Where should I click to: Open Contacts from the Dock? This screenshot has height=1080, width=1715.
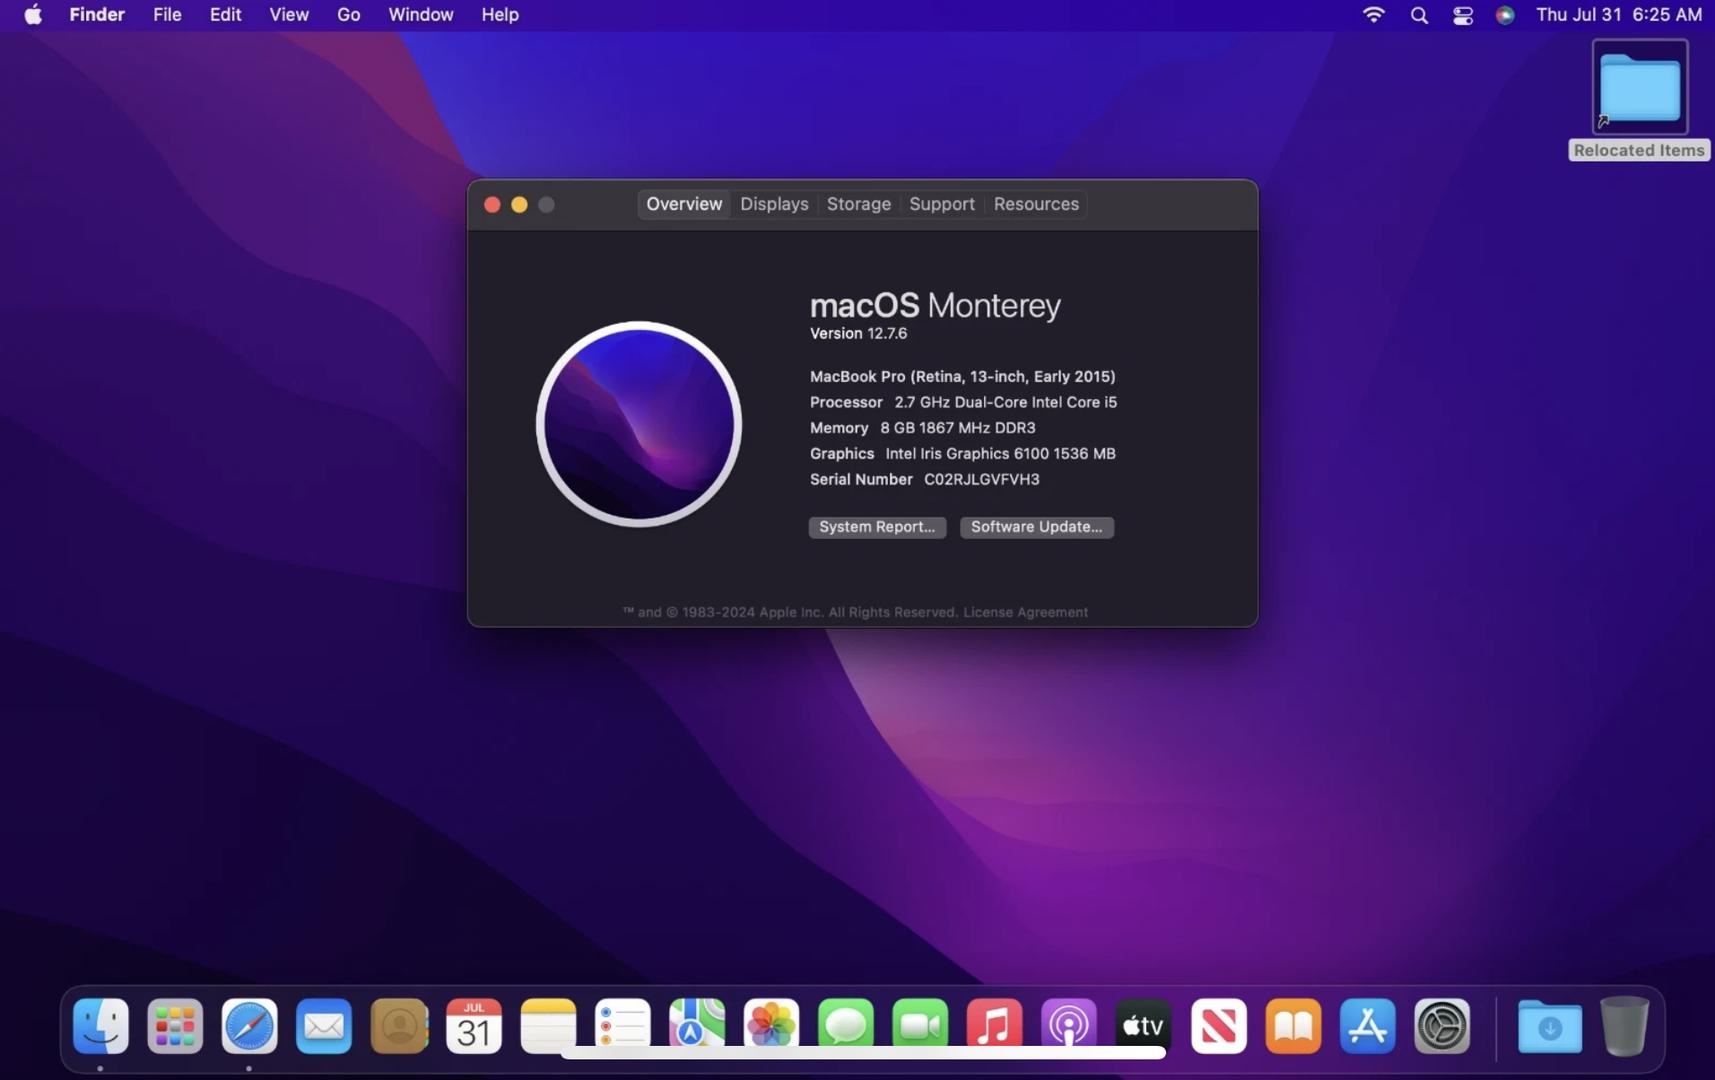[x=399, y=1026]
